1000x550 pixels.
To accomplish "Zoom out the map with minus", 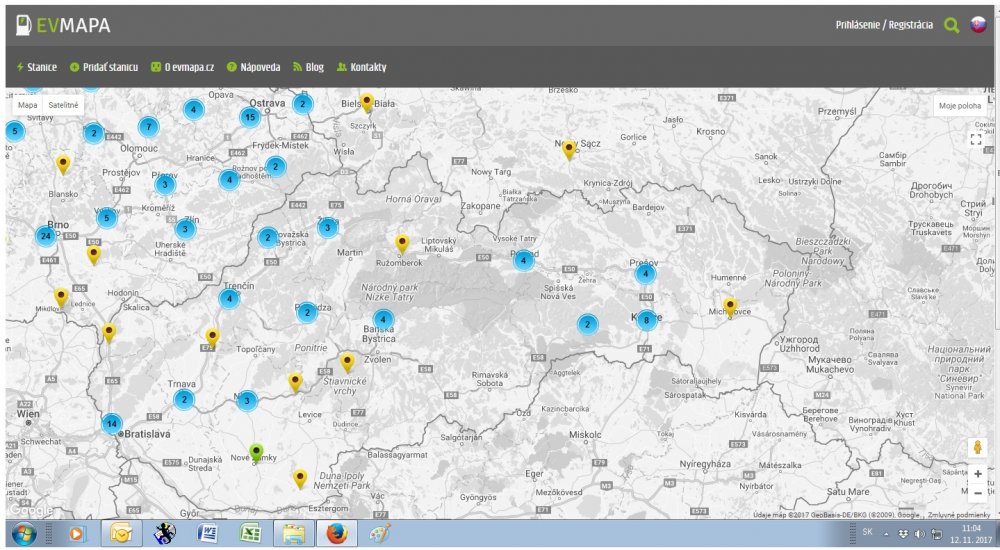I will click(x=978, y=493).
